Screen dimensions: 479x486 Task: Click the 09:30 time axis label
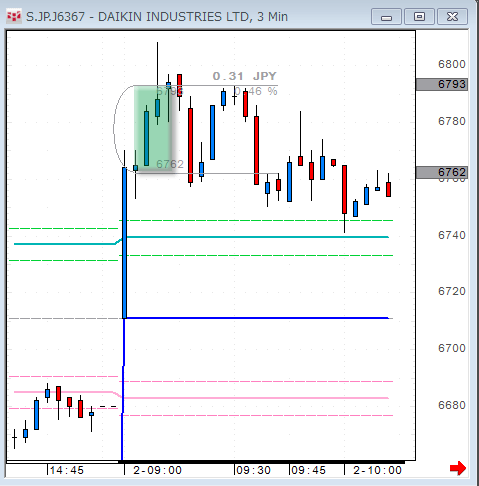point(253,470)
